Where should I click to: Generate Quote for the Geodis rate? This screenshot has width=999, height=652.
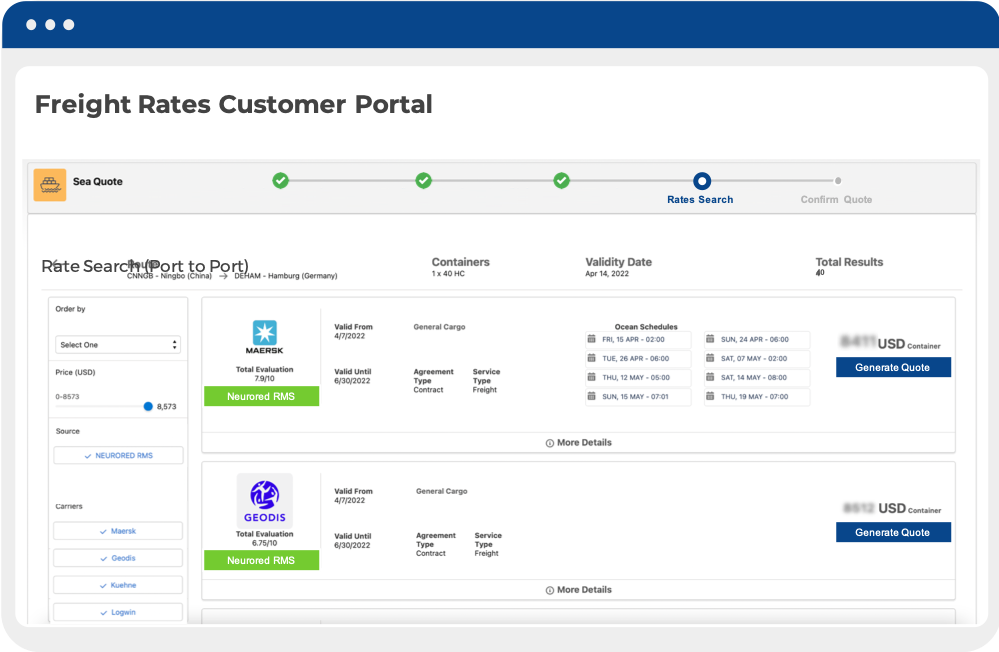click(893, 532)
